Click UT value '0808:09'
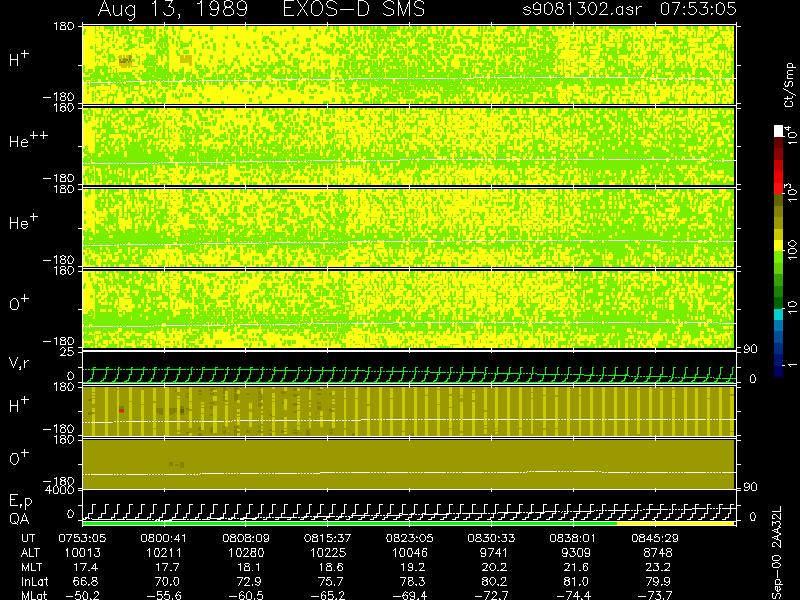 (x=246, y=538)
